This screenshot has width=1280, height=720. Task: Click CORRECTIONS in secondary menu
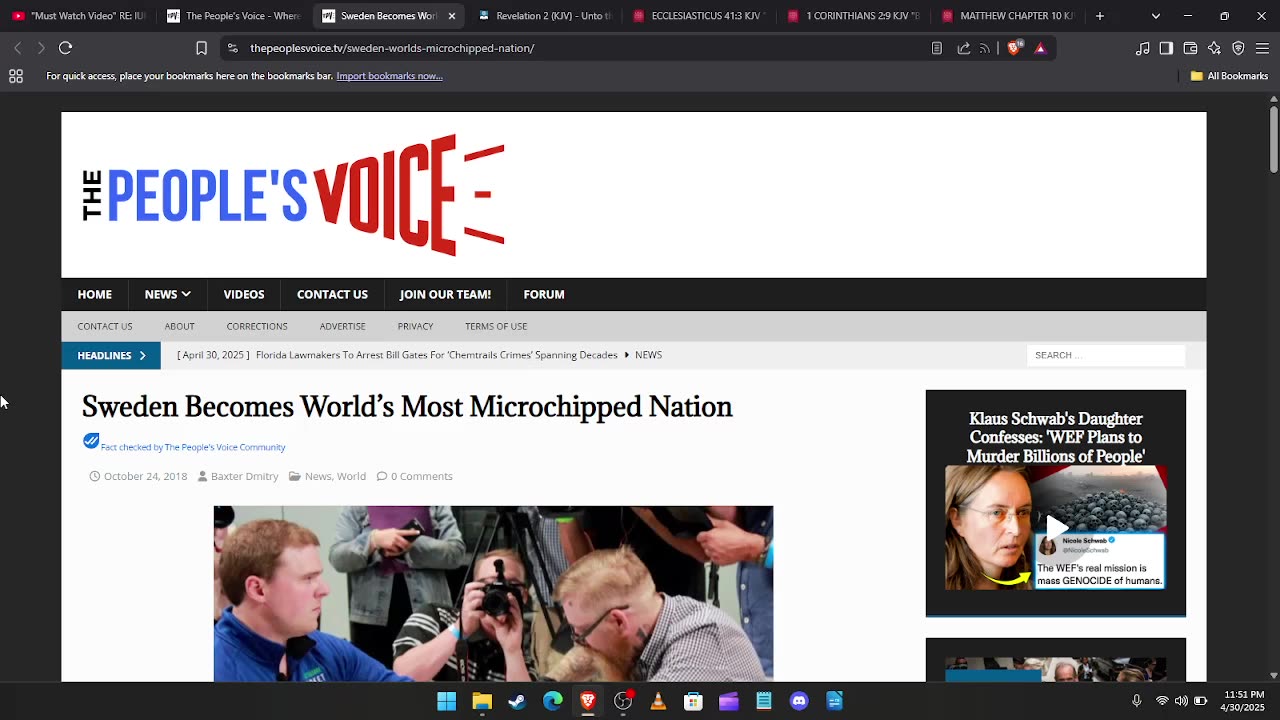257,326
